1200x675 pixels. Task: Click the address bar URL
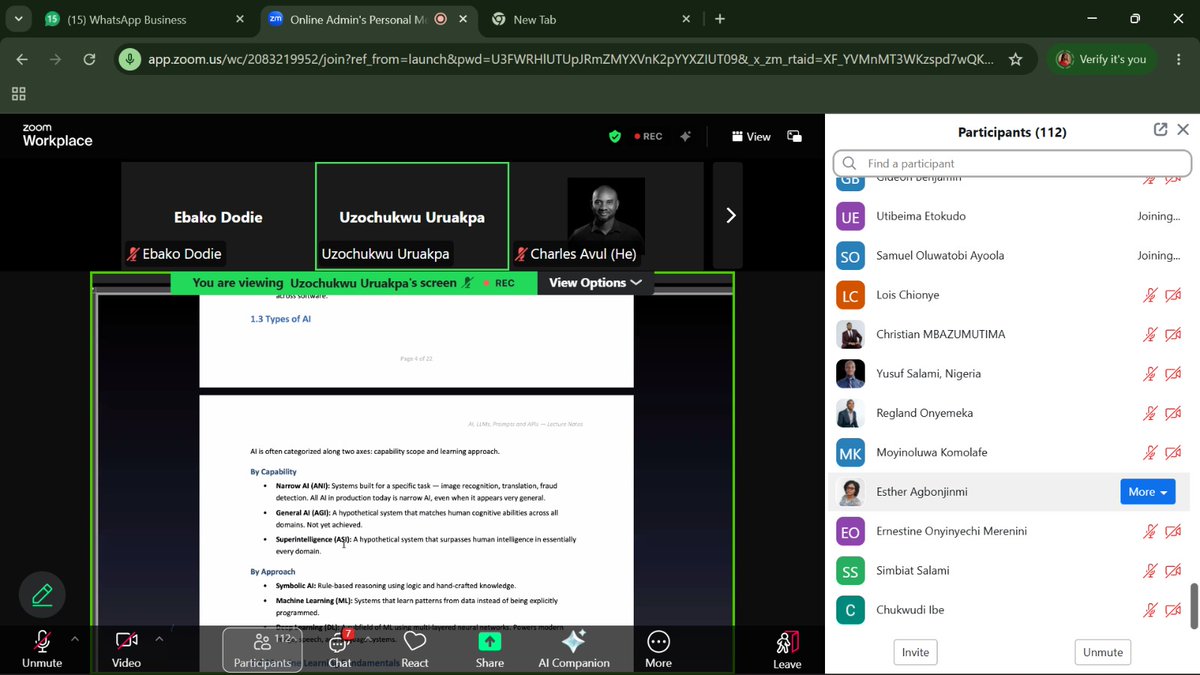pos(570,59)
